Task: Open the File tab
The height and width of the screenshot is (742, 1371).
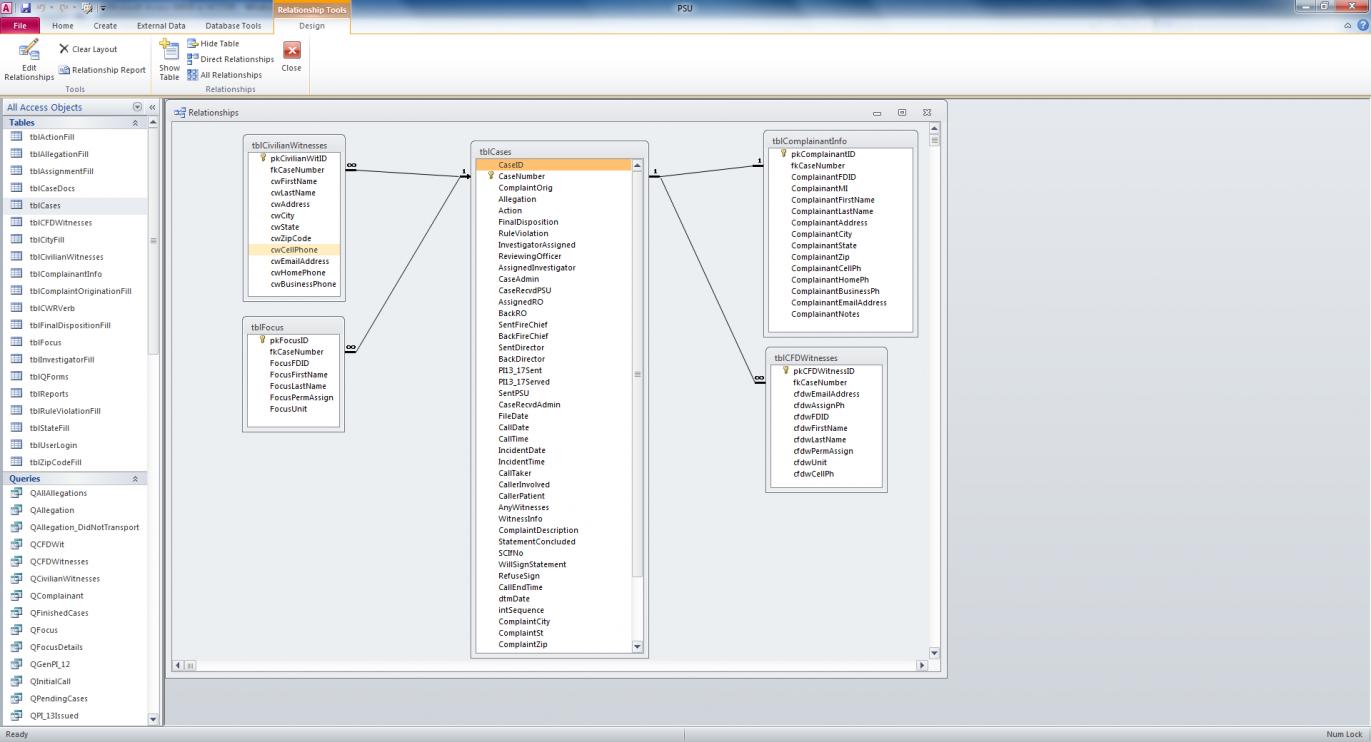Action: pyautogui.click(x=20, y=25)
